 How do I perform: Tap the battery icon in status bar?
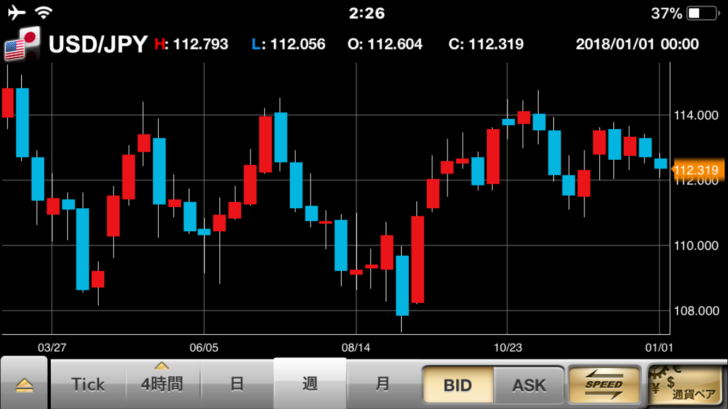point(704,14)
